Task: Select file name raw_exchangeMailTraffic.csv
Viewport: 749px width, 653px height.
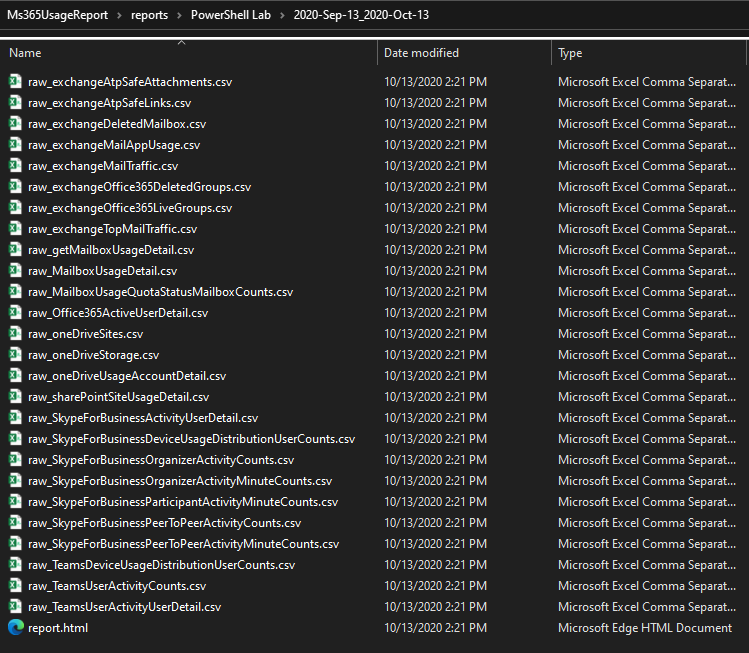Action: tap(103, 165)
